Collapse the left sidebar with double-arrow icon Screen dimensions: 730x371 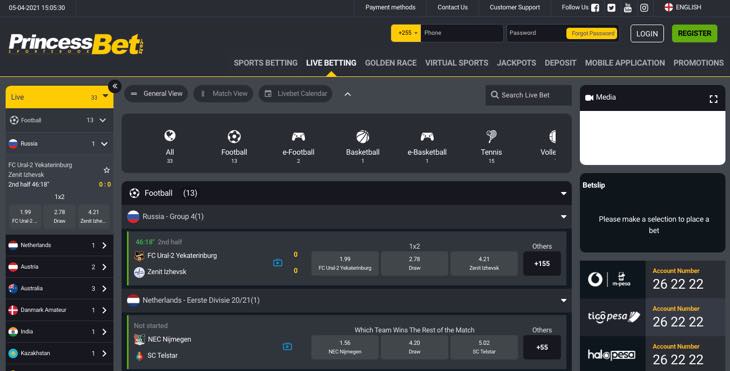(x=115, y=86)
